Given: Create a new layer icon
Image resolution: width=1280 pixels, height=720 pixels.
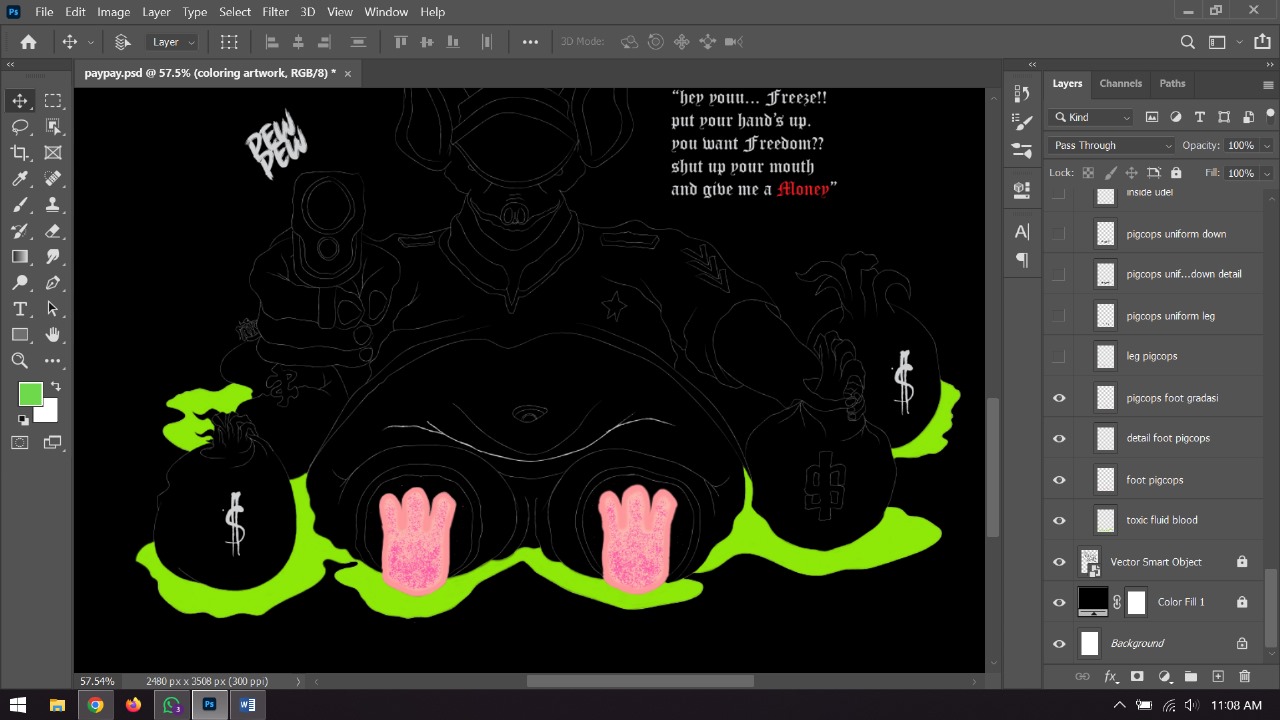Looking at the screenshot, I should 1218,677.
